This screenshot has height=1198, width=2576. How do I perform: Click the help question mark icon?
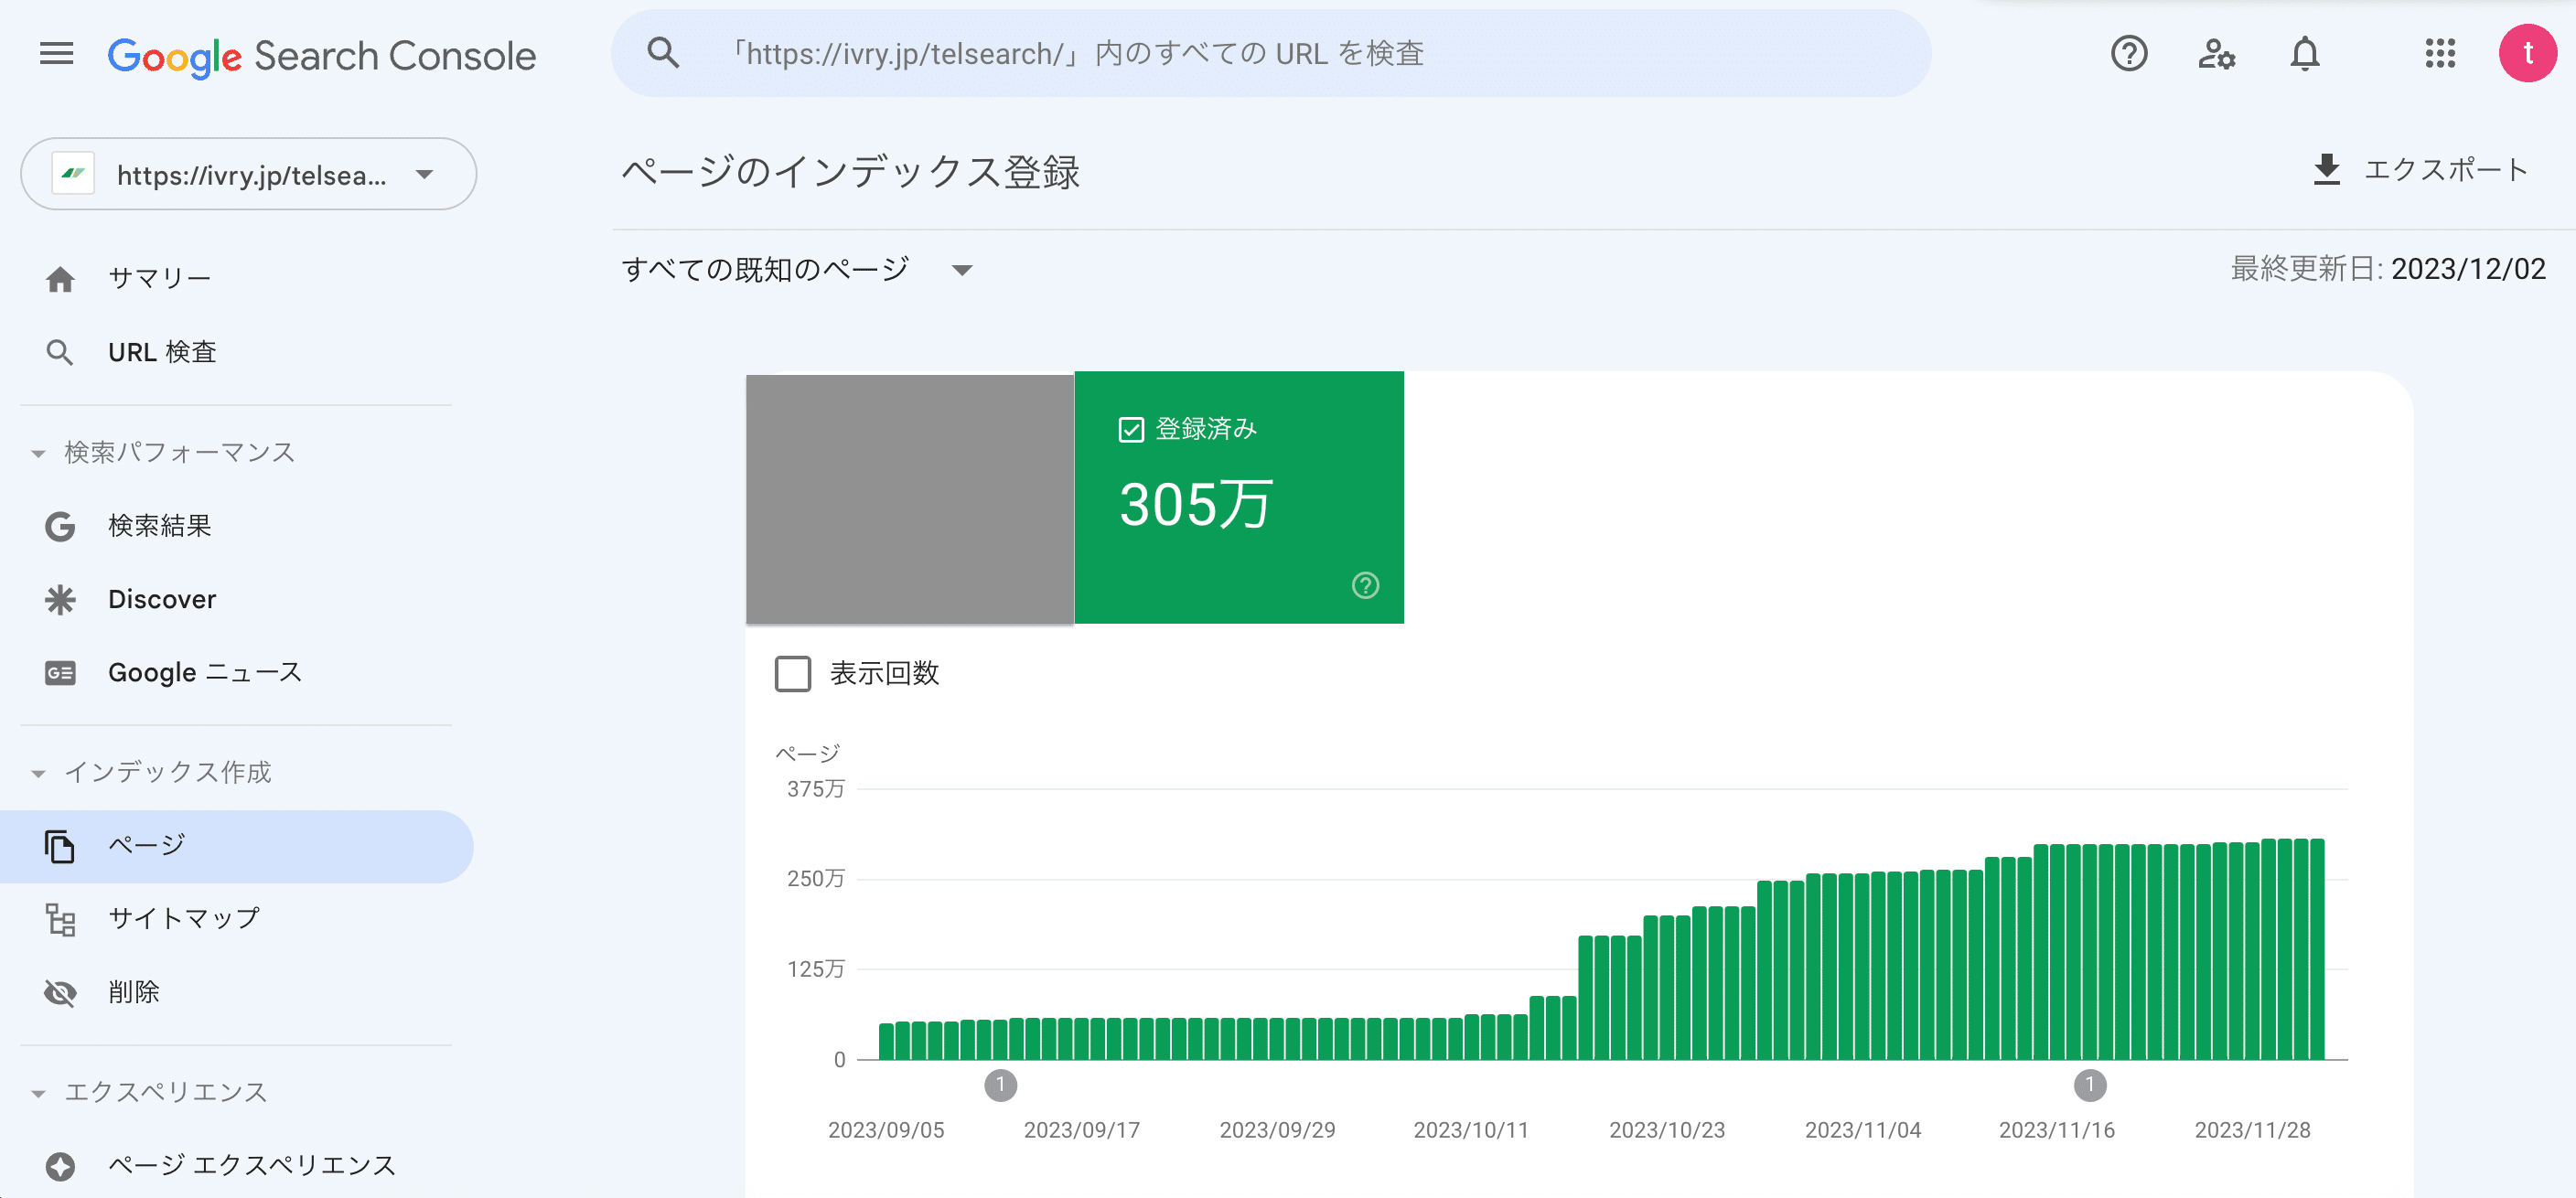(2128, 54)
